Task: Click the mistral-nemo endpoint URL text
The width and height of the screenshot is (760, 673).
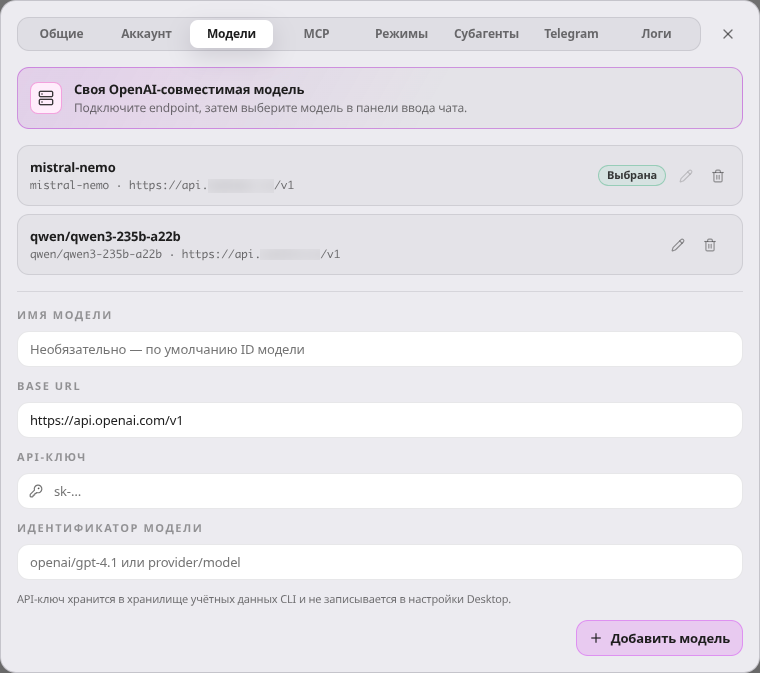Action: coord(211,185)
